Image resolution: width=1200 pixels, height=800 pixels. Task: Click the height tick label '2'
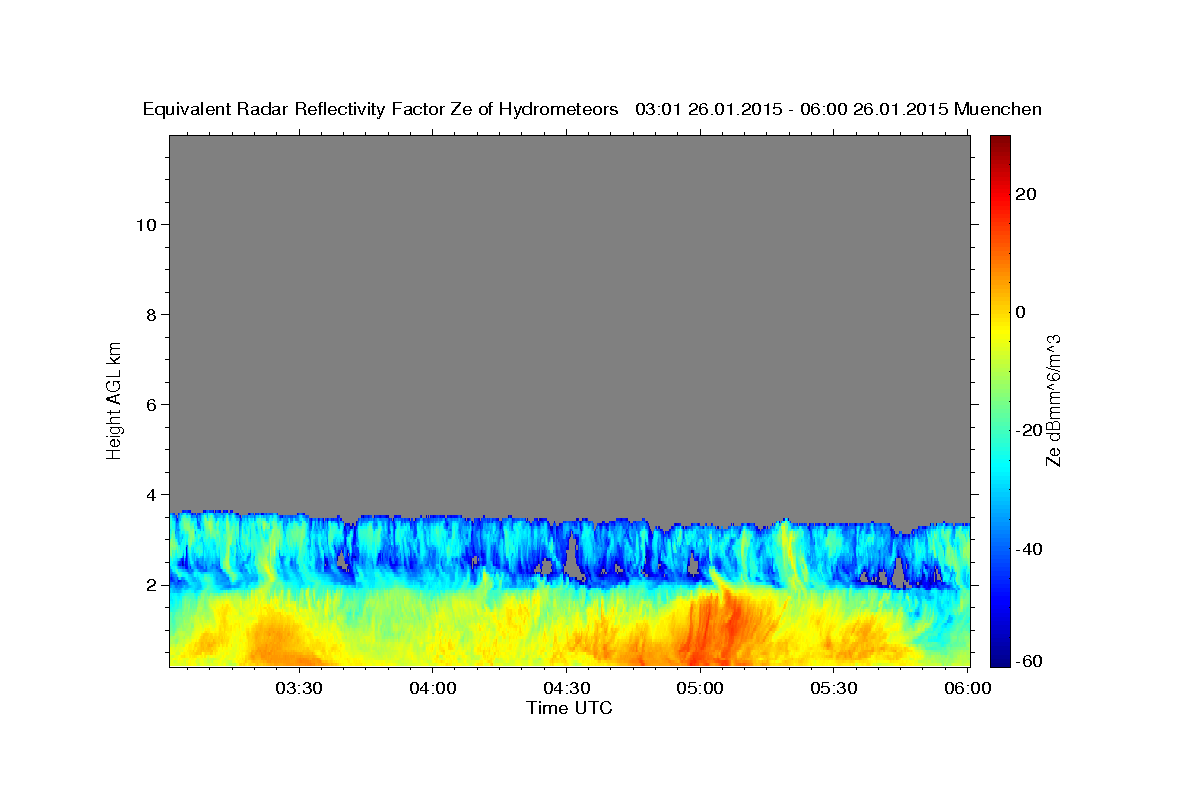point(150,584)
